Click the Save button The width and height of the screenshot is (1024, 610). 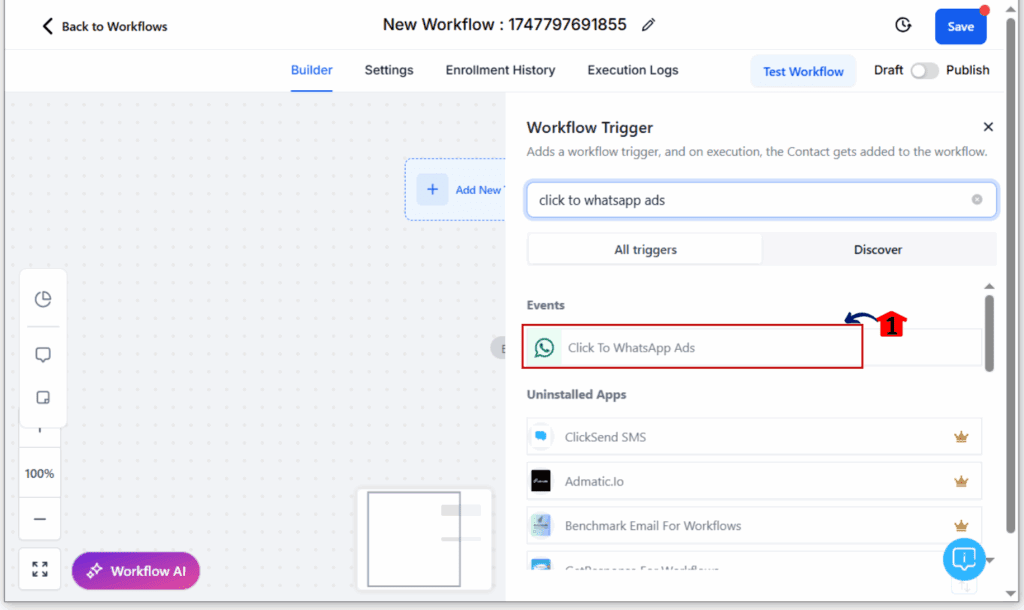tap(960, 27)
